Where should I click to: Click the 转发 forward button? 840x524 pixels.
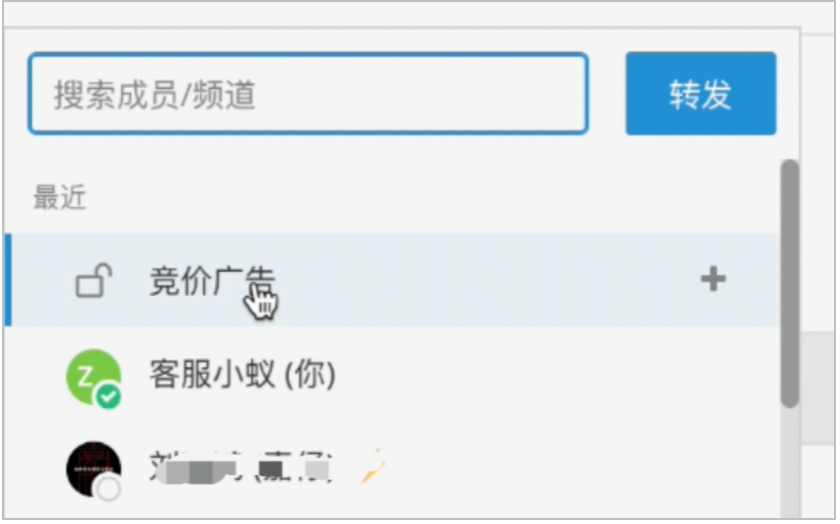coord(701,94)
